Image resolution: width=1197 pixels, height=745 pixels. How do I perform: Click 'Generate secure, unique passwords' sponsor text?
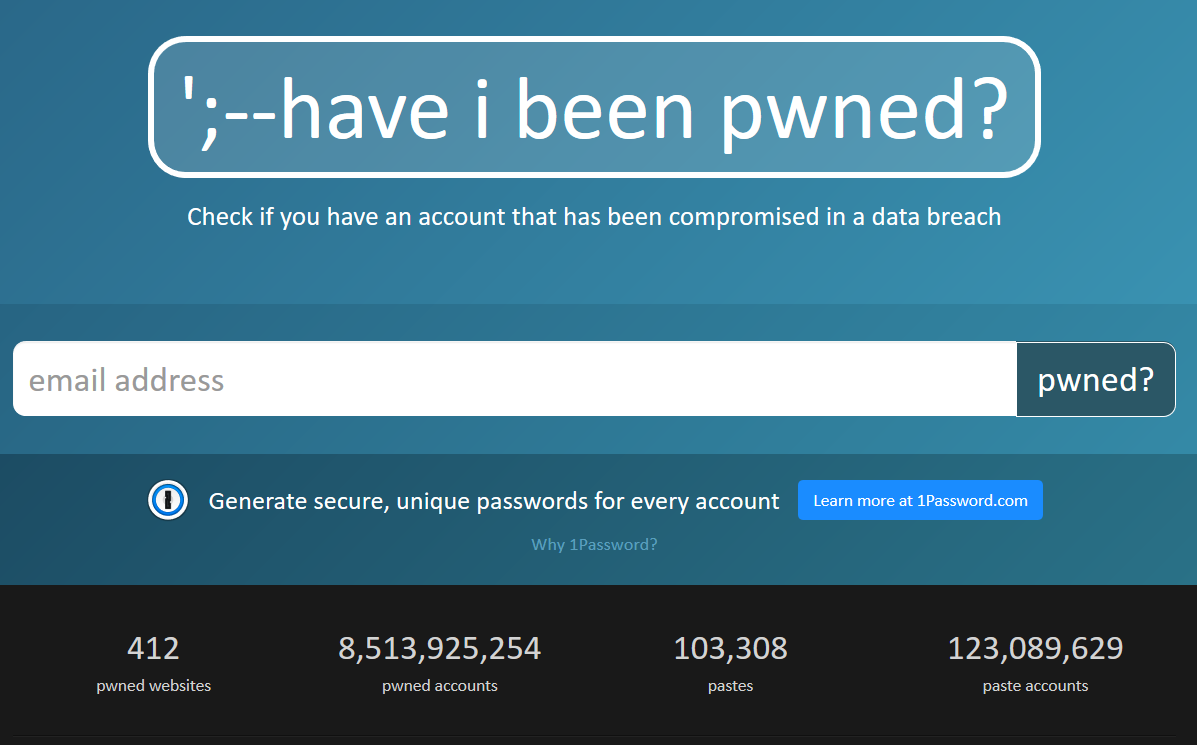(494, 501)
